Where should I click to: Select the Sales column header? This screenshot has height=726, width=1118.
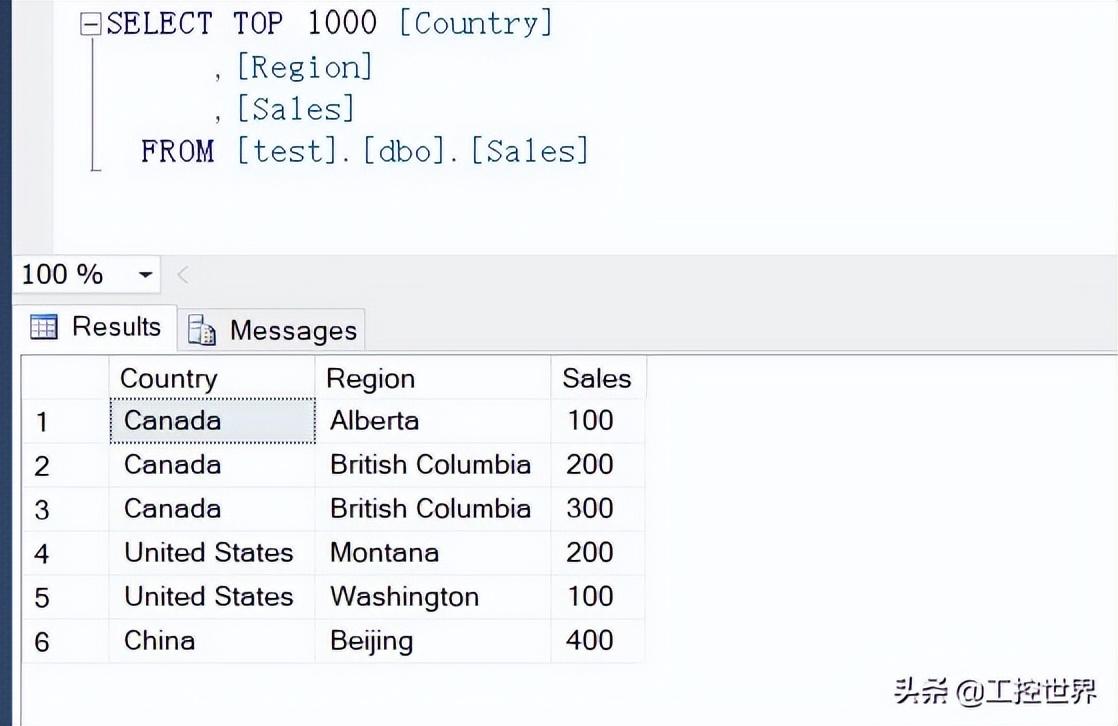596,379
